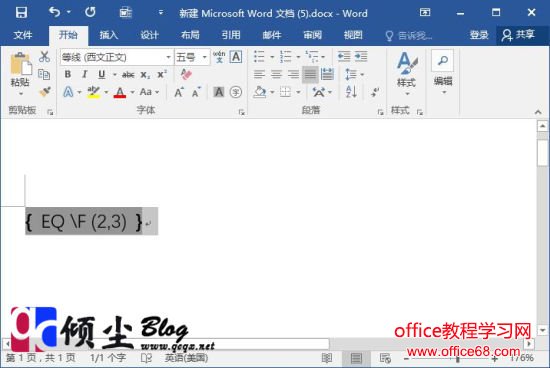Decrease font size
Image resolution: width=550 pixels, height=368 pixels.
[x=196, y=92]
